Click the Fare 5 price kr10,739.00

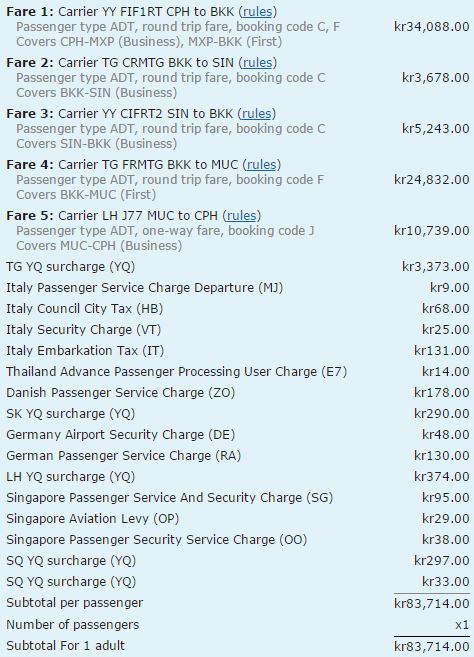(x=431, y=231)
